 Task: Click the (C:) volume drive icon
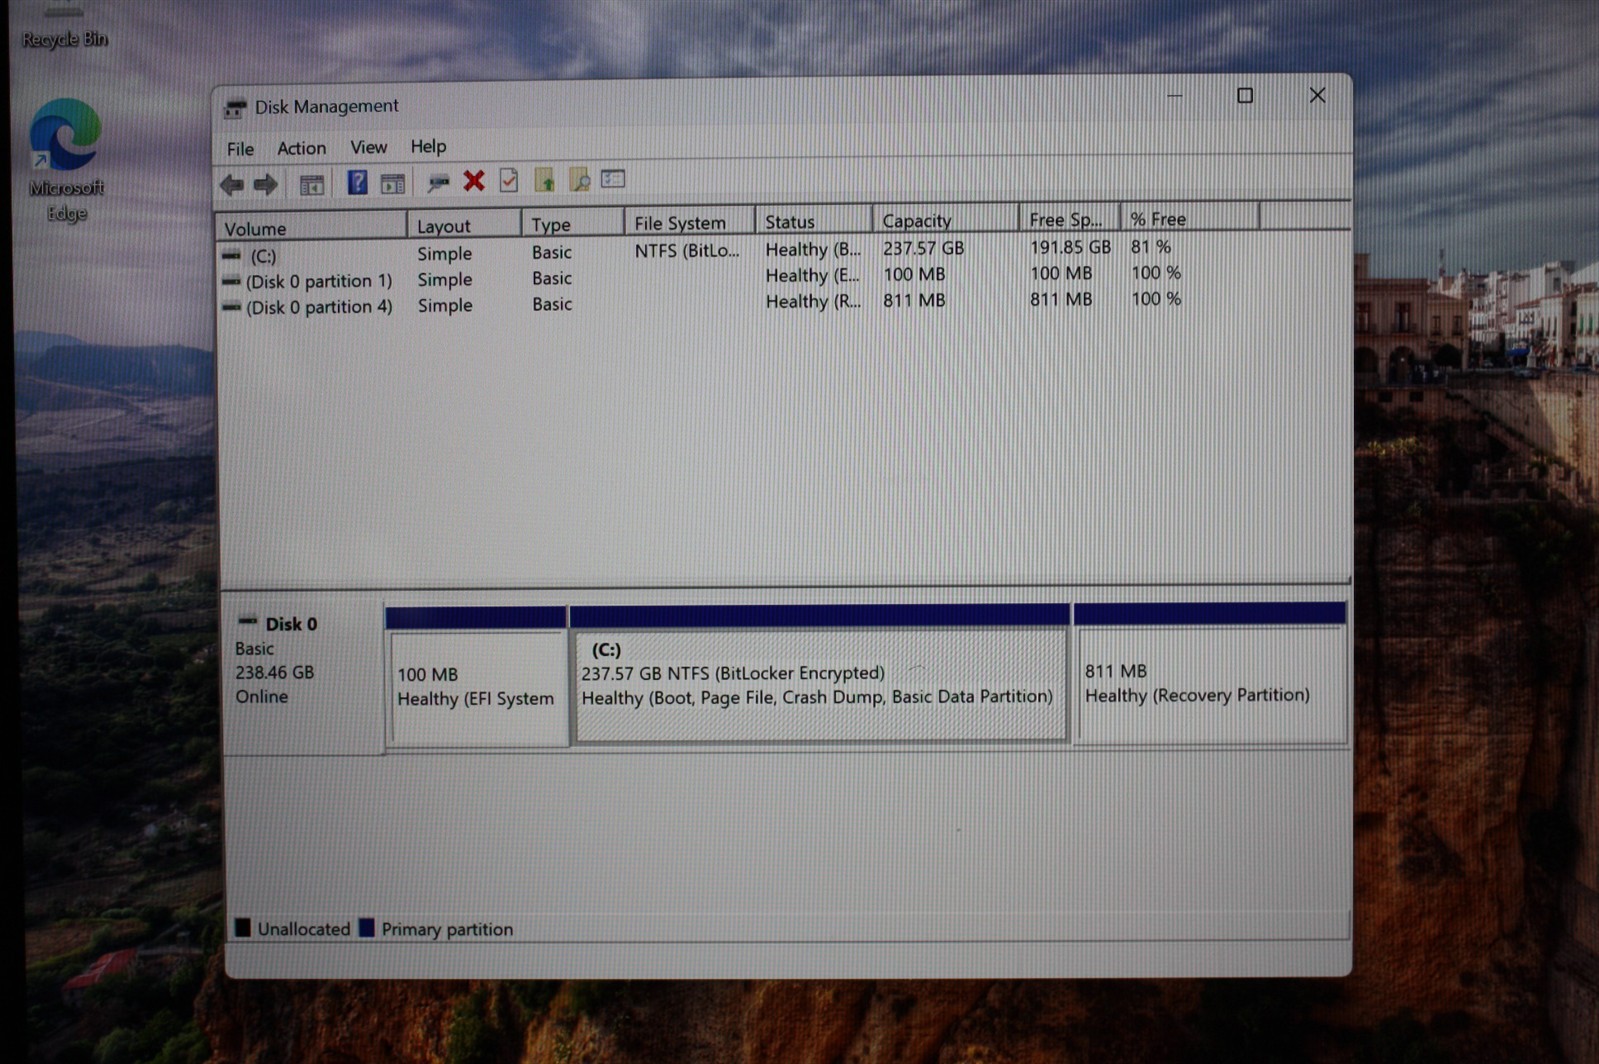[x=231, y=256]
